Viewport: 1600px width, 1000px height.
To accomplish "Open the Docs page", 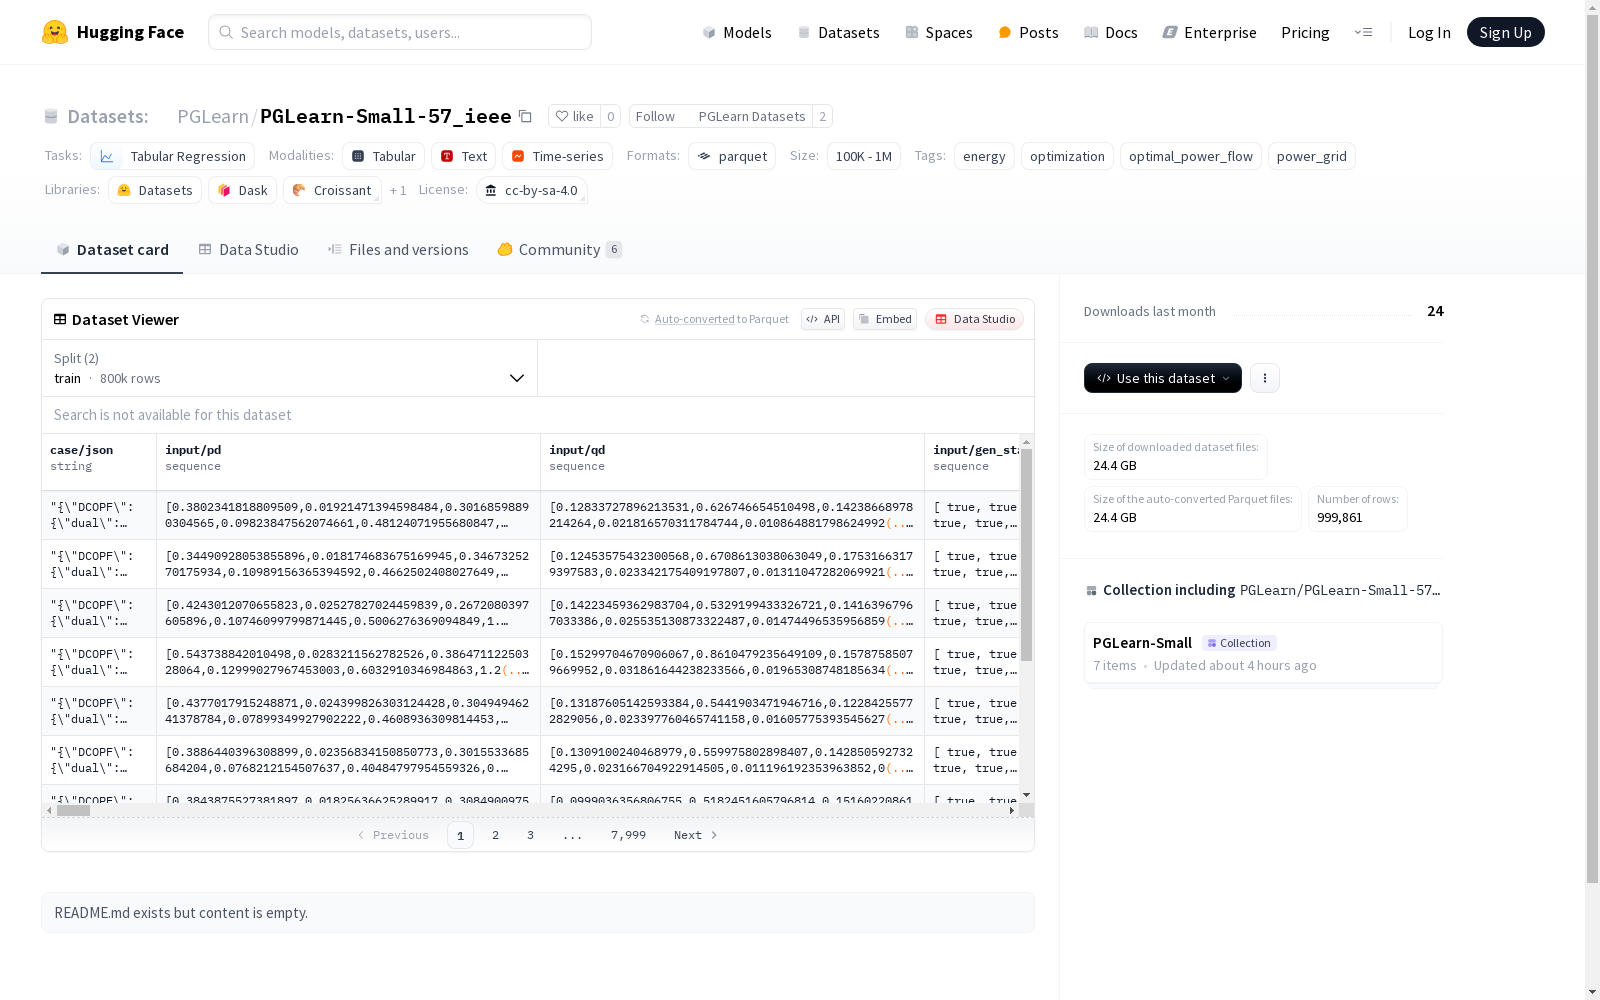I will [1110, 32].
